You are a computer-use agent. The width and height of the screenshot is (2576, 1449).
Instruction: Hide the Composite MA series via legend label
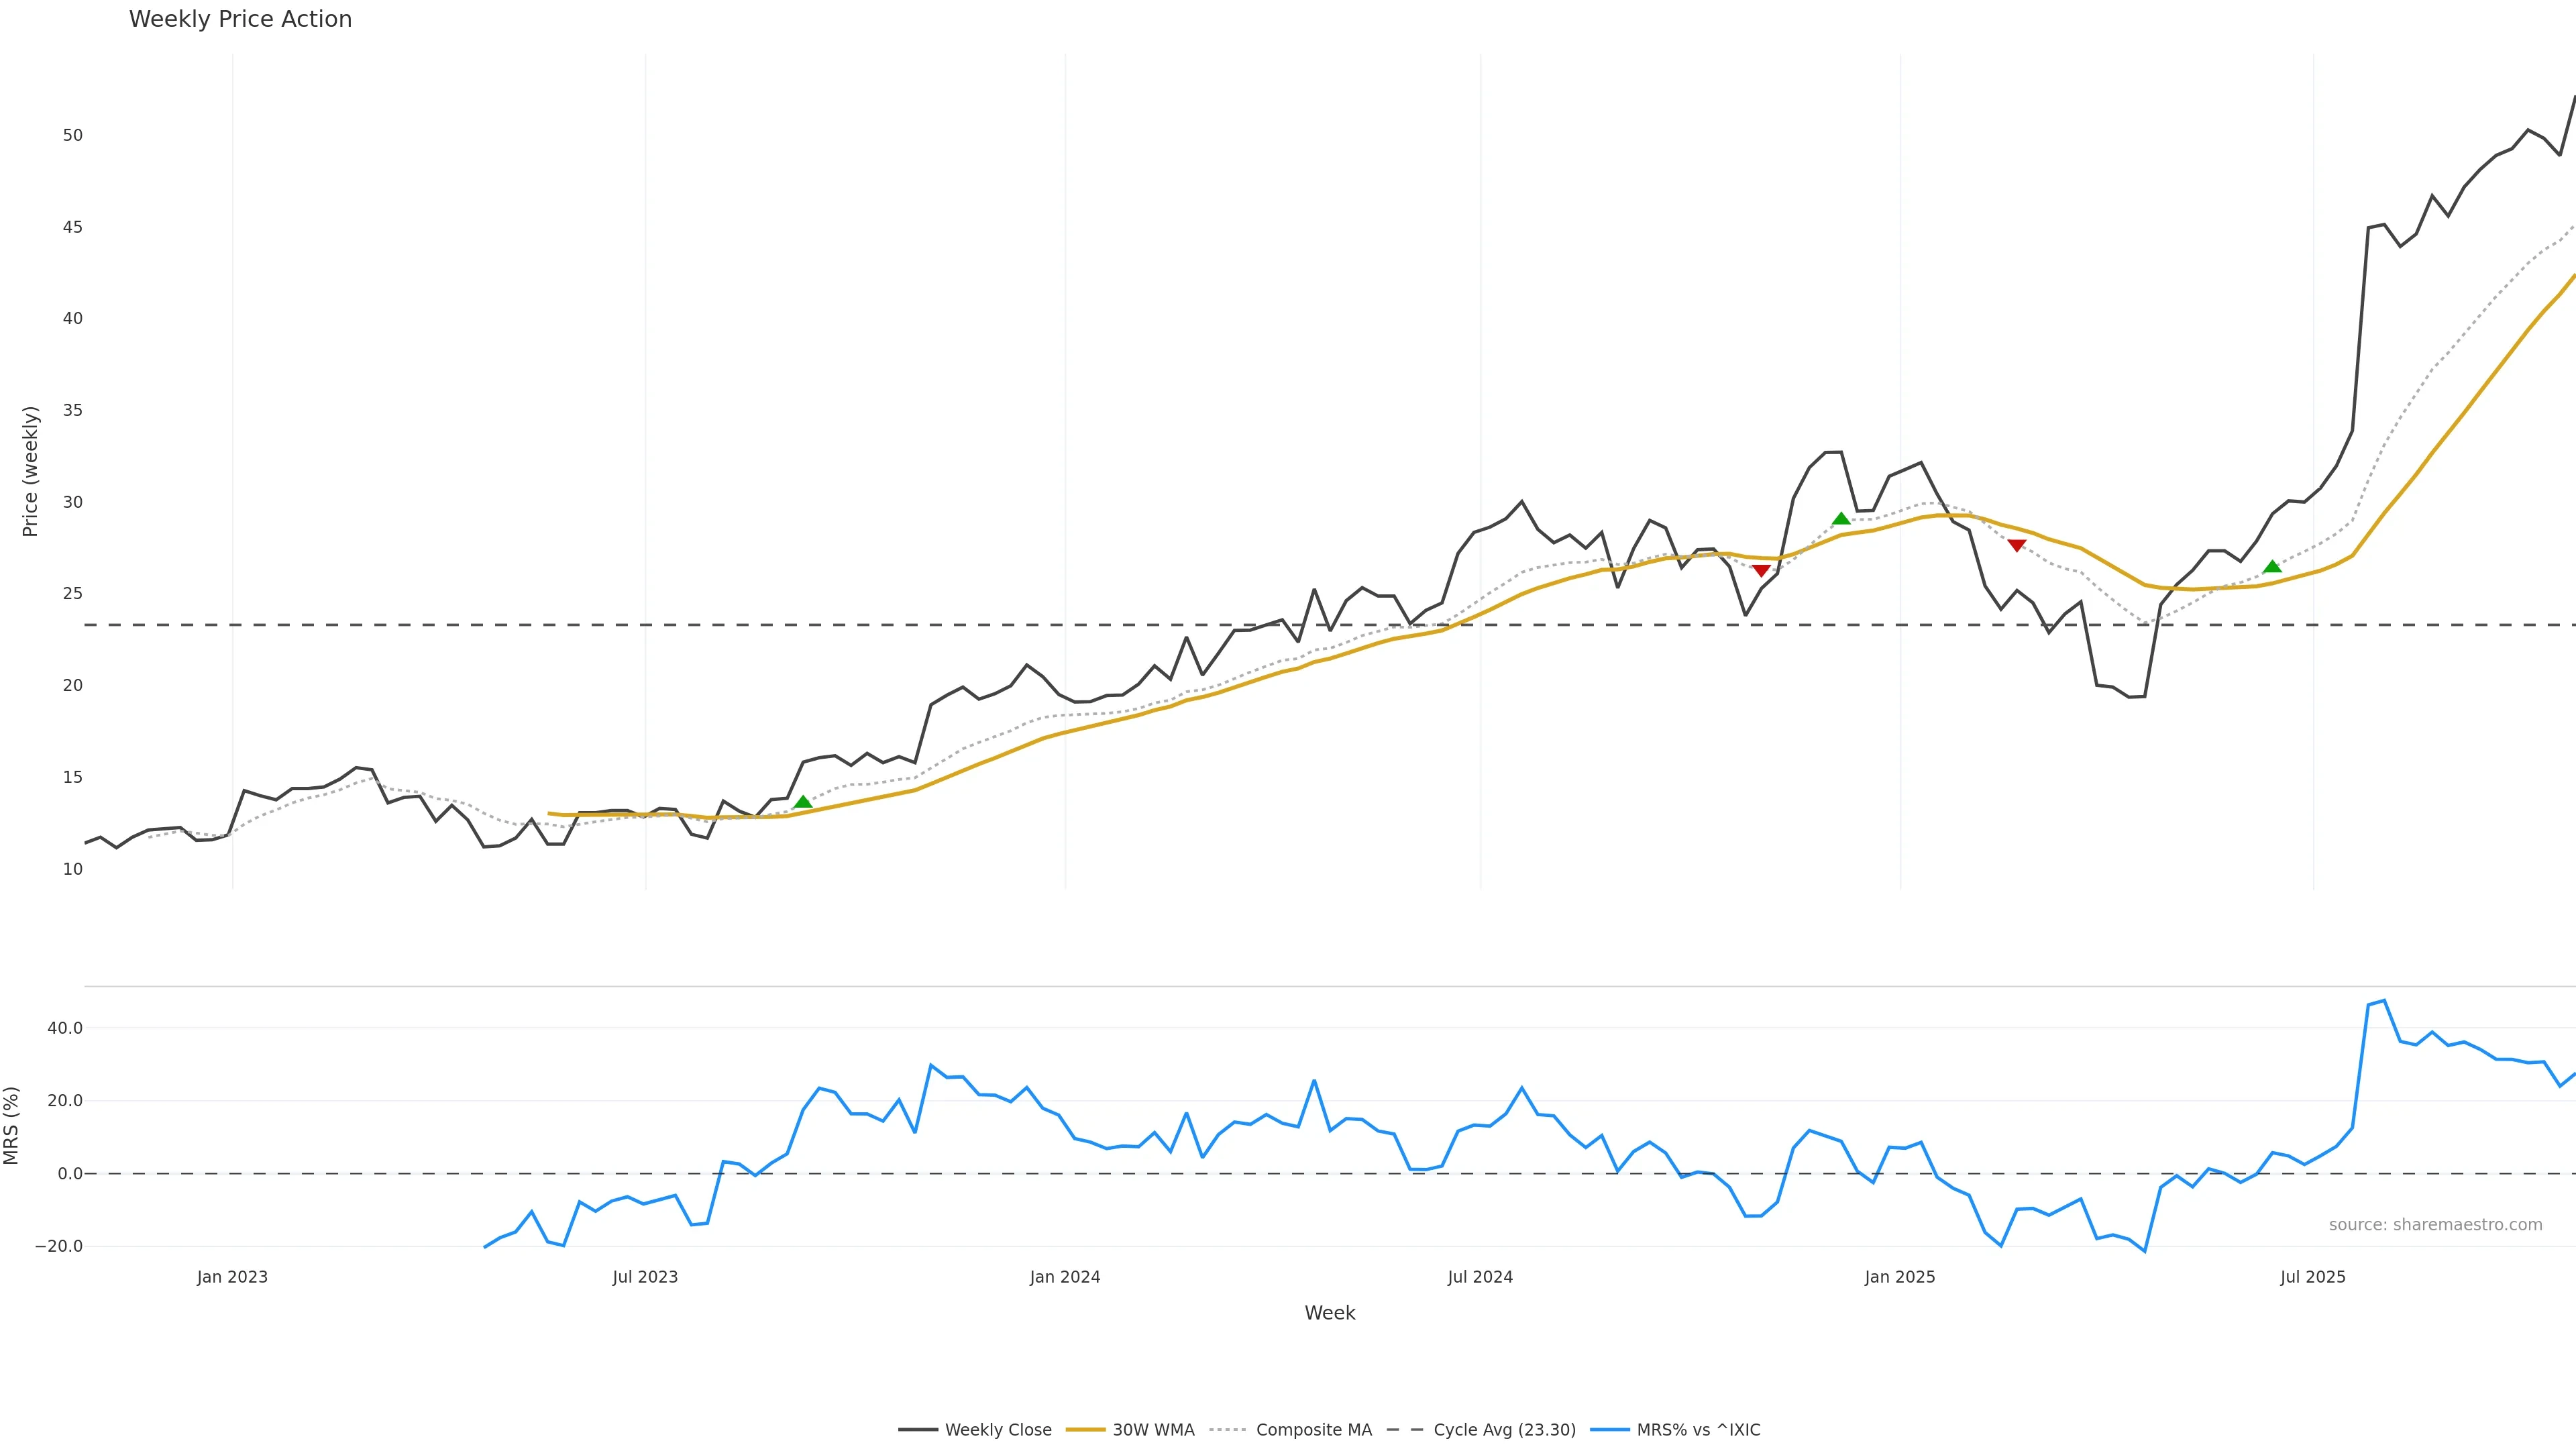click(1313, 1430)
